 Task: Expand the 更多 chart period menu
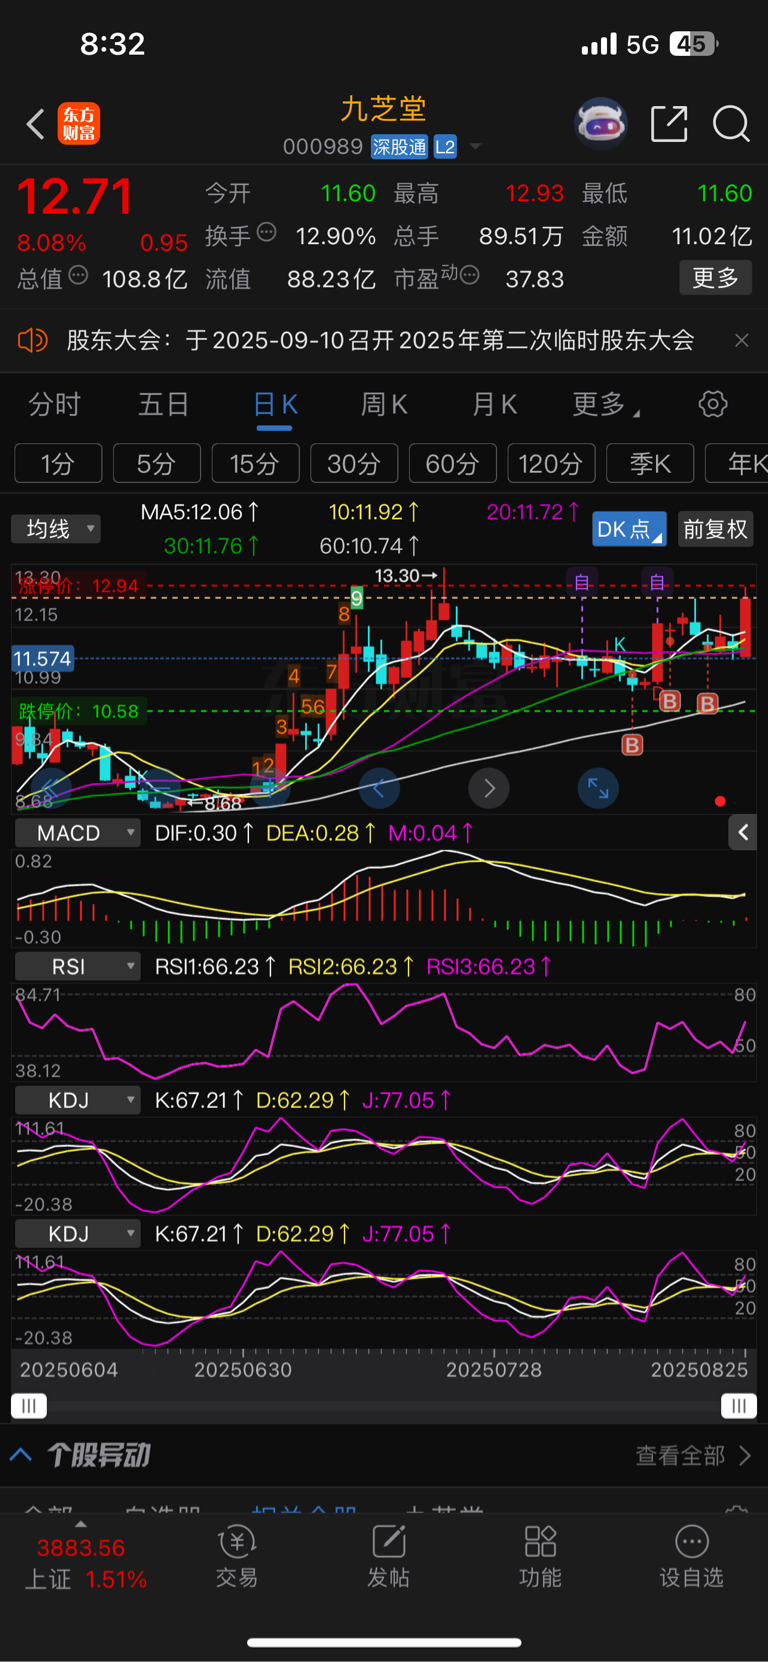(x=605, y=404)
